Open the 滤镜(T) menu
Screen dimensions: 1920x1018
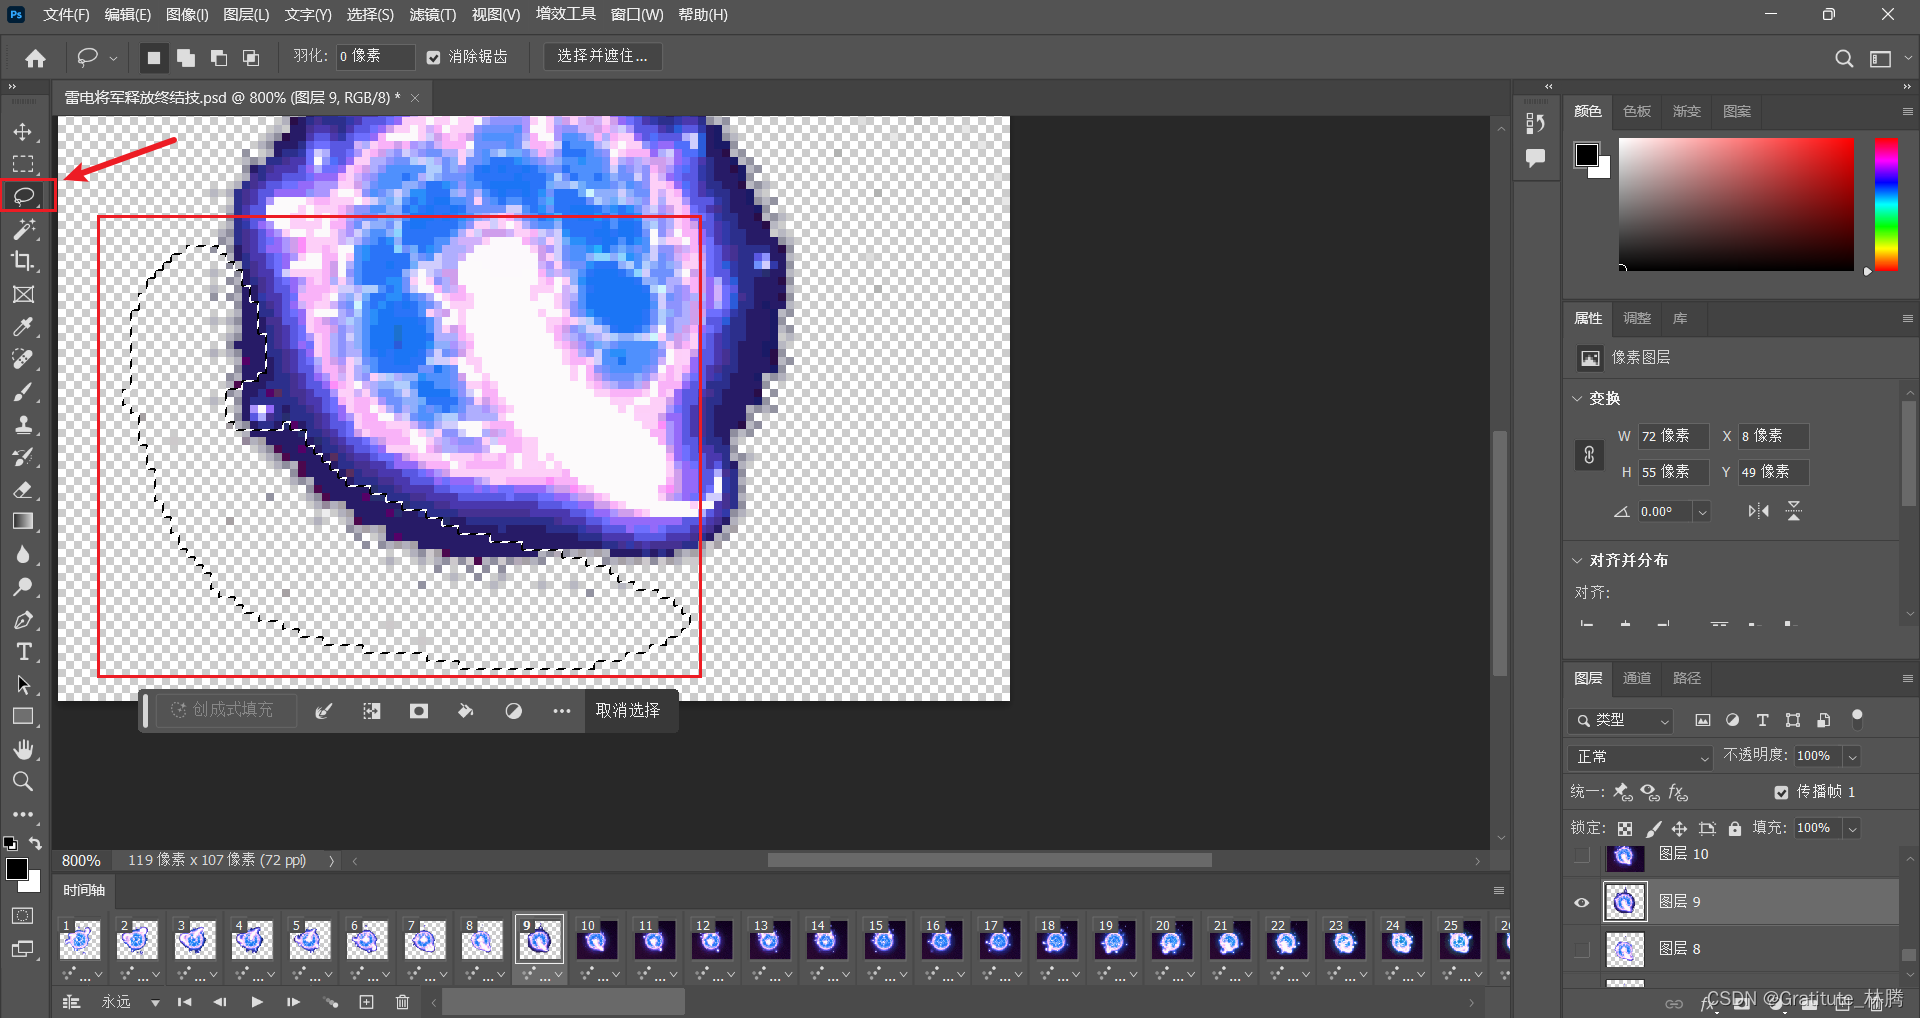433,15
